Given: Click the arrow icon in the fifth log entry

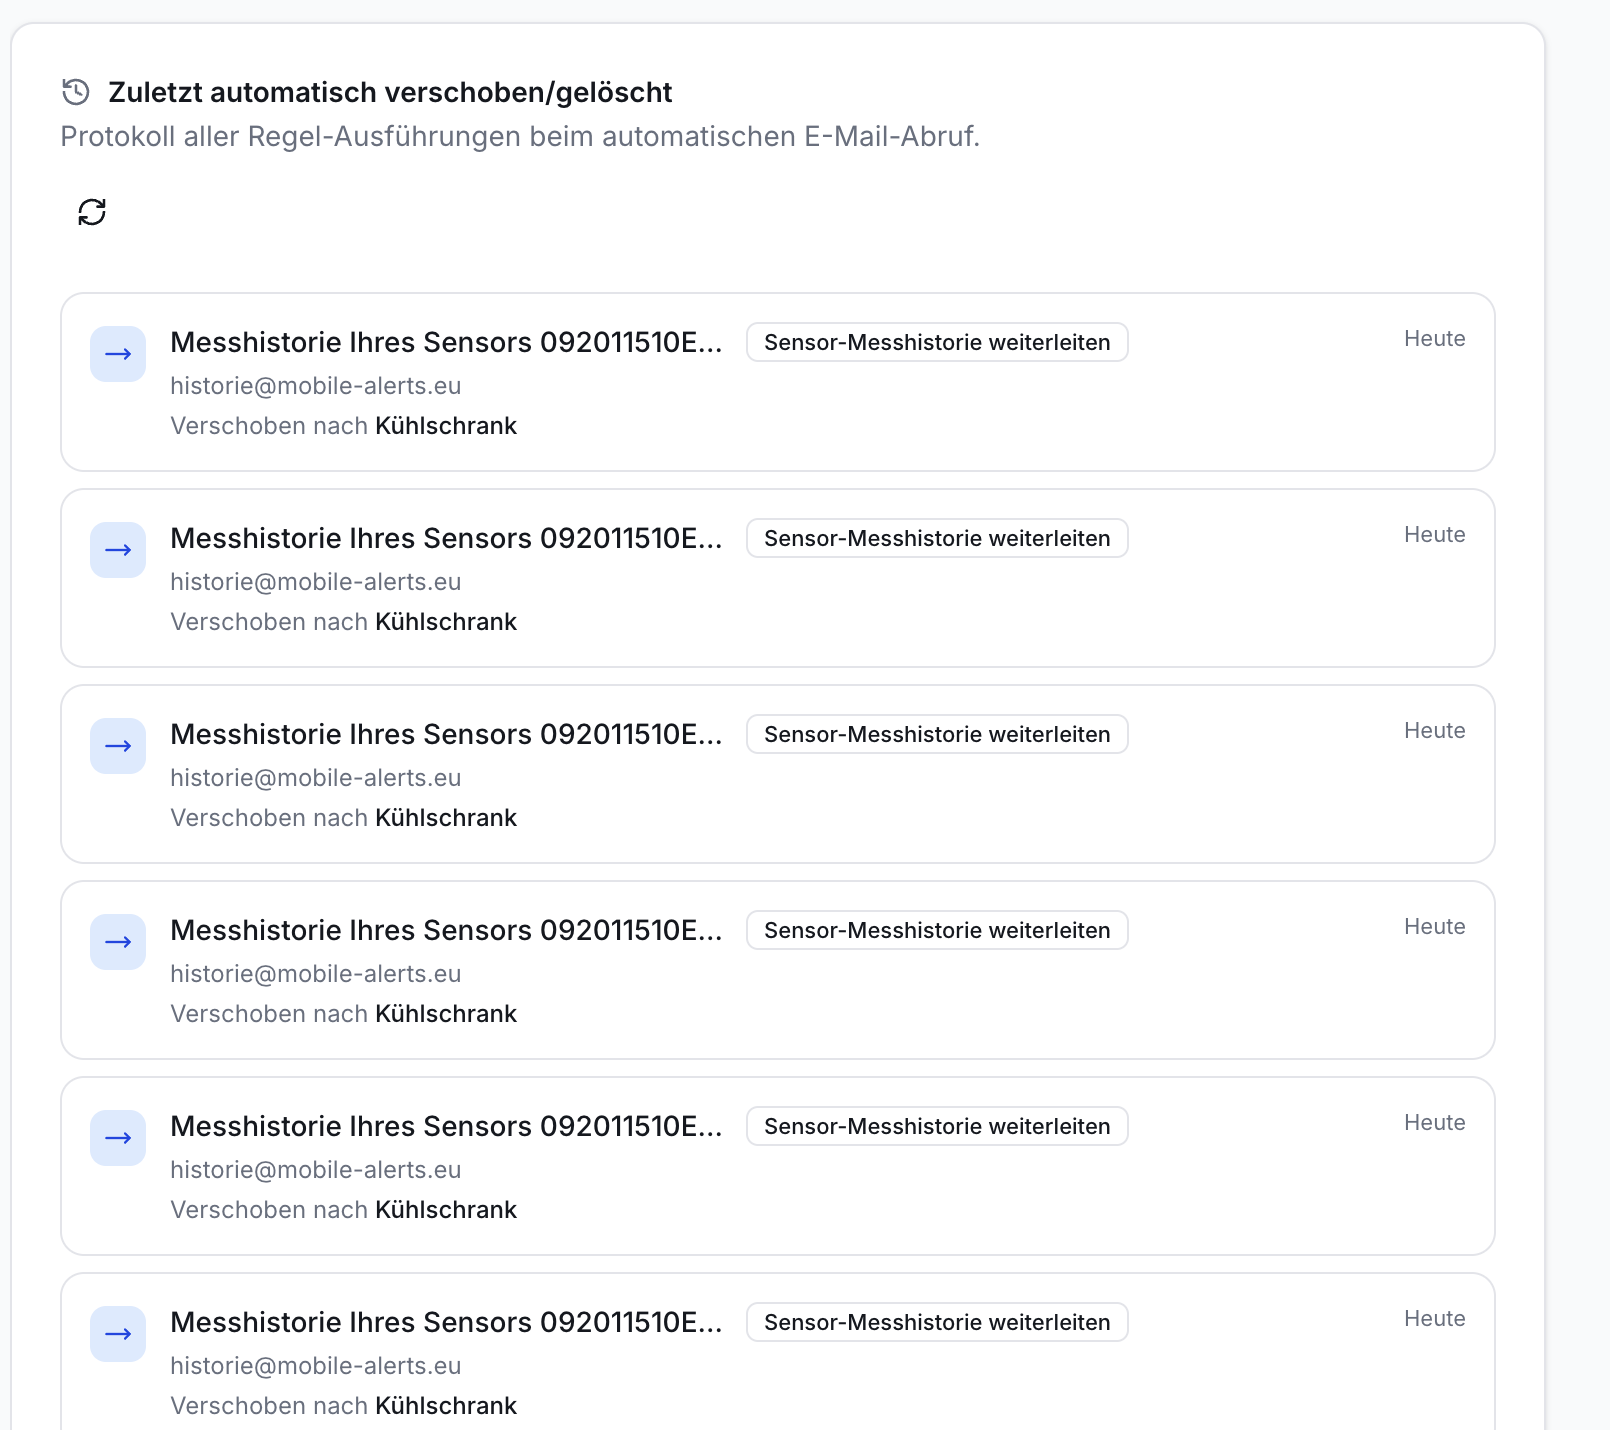Looking at the screenshot, I should tap(118, 1138).
